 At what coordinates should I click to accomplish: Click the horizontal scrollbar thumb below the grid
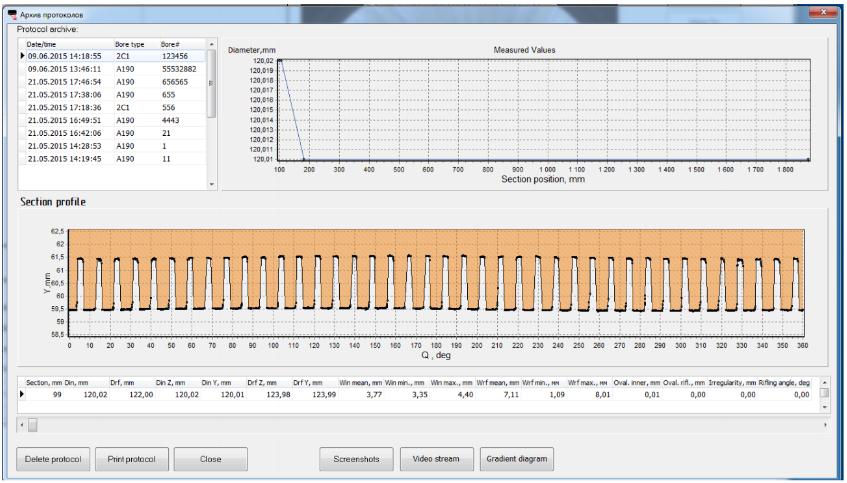tap(33, 425)
